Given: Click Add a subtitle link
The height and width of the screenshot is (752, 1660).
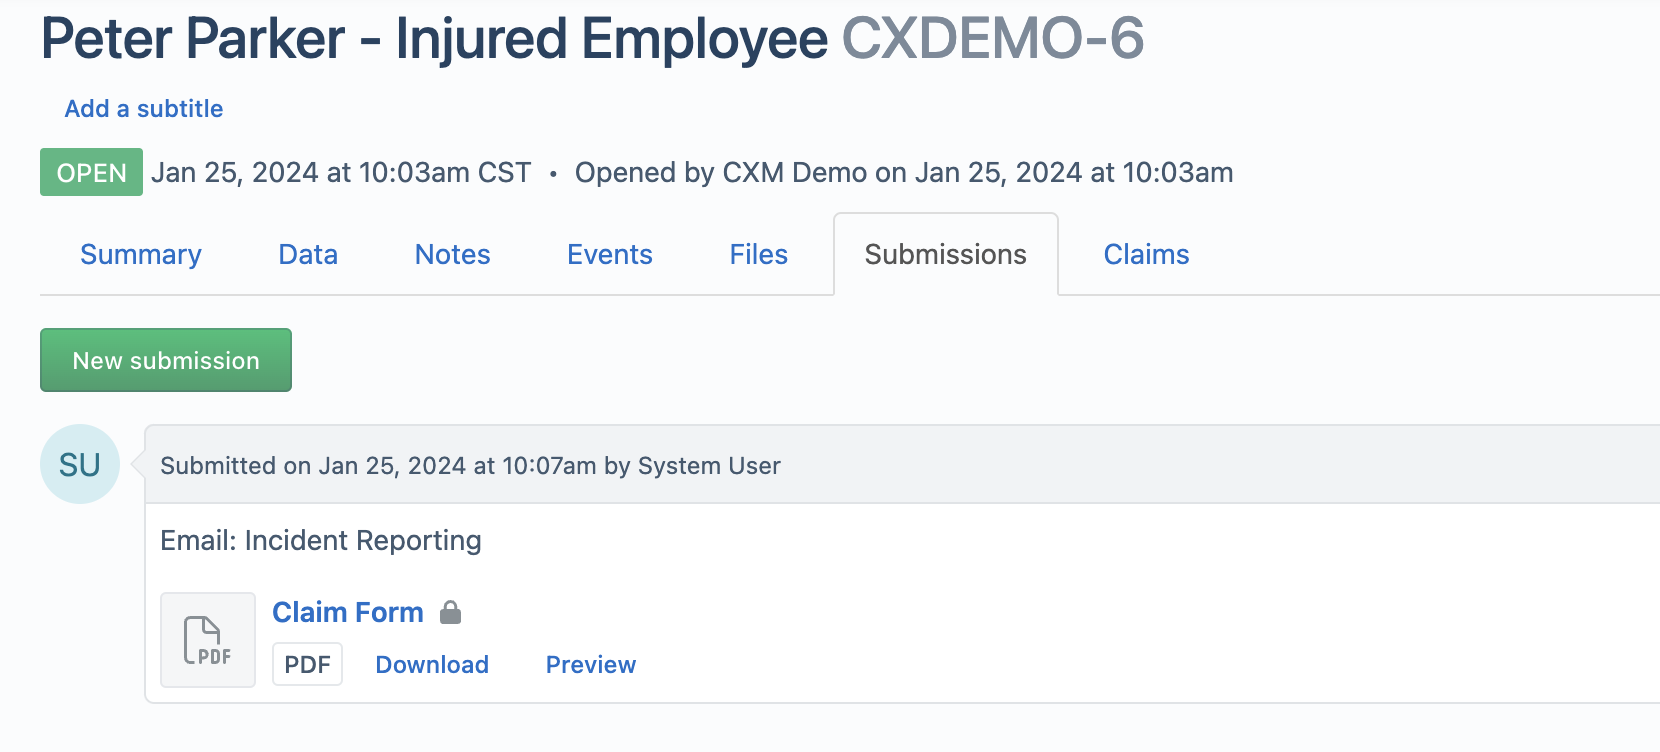Looking at the screenshot, I should pos(144,108).
